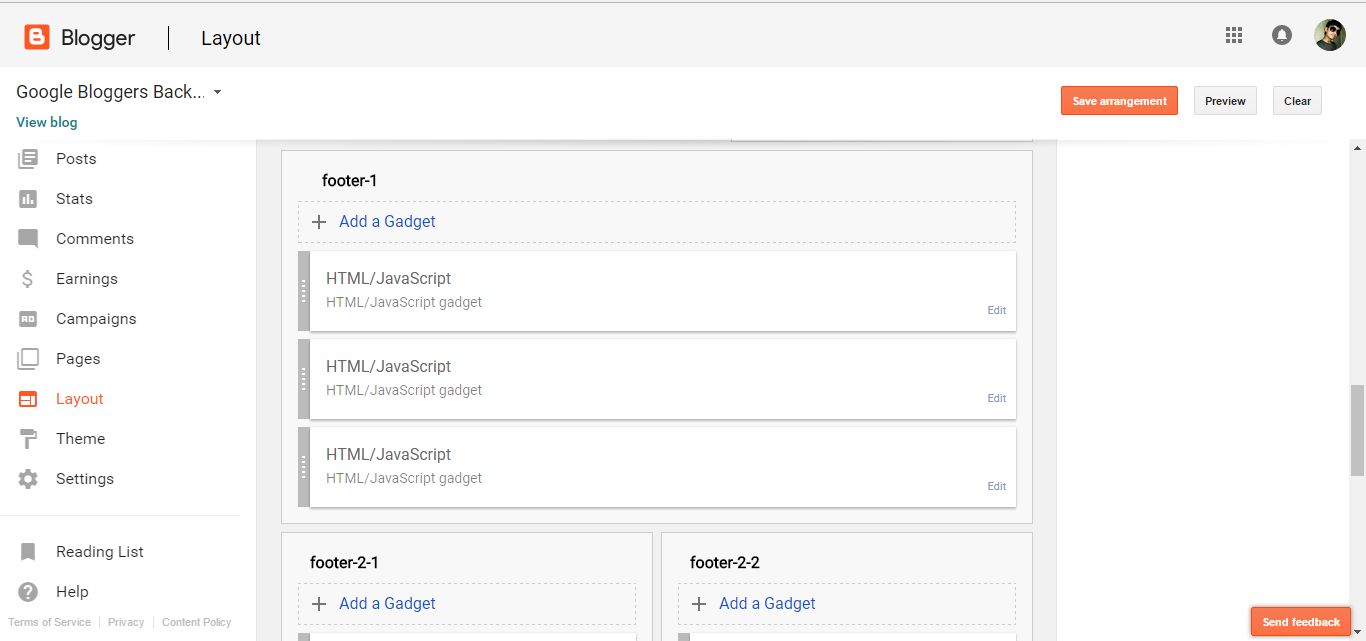
Task: Open the account profile picture
Action: (1329, 36)
